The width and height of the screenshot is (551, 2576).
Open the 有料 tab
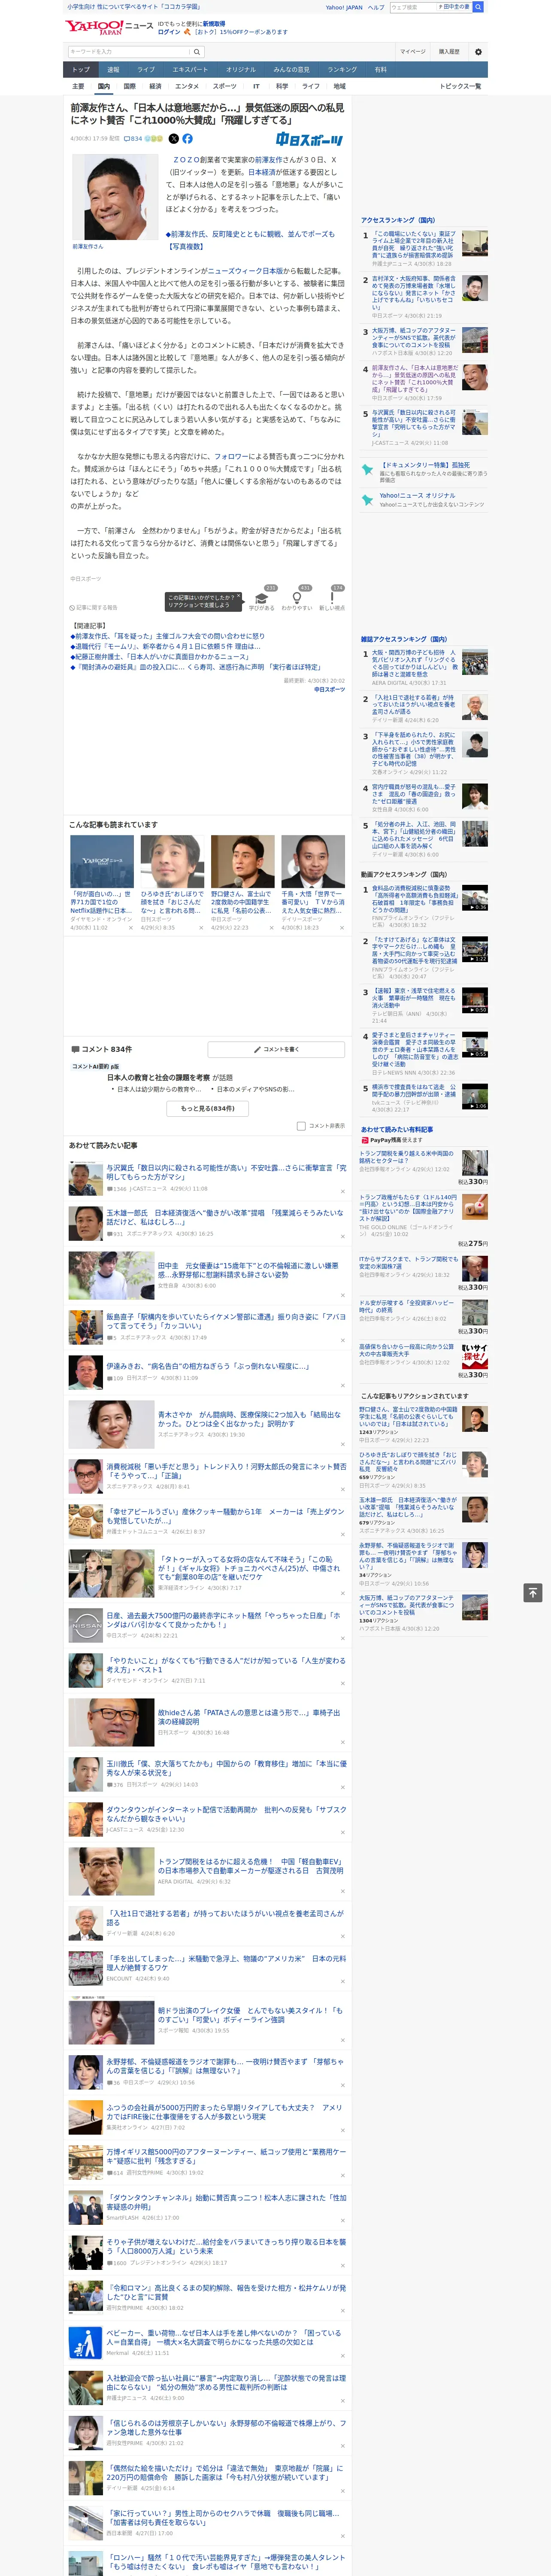[x=380, y=70]
